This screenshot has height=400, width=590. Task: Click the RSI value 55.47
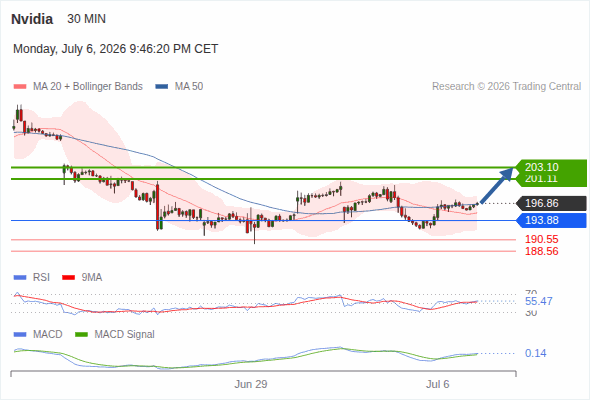click(x=539, y=301)
